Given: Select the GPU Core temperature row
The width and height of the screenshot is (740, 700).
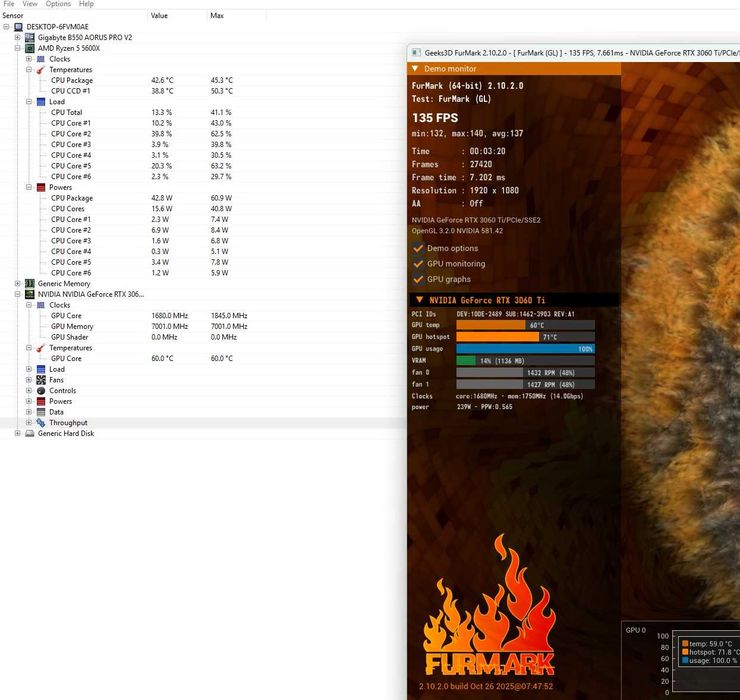Looking at the screenshot, I should [x=203, y=359].
